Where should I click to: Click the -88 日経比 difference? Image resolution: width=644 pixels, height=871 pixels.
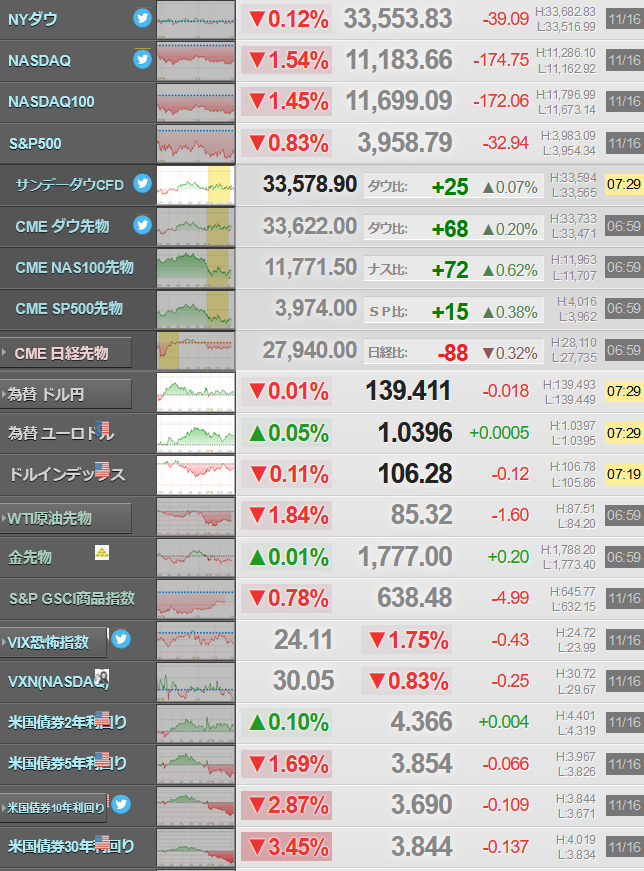[x=453, y=353]
